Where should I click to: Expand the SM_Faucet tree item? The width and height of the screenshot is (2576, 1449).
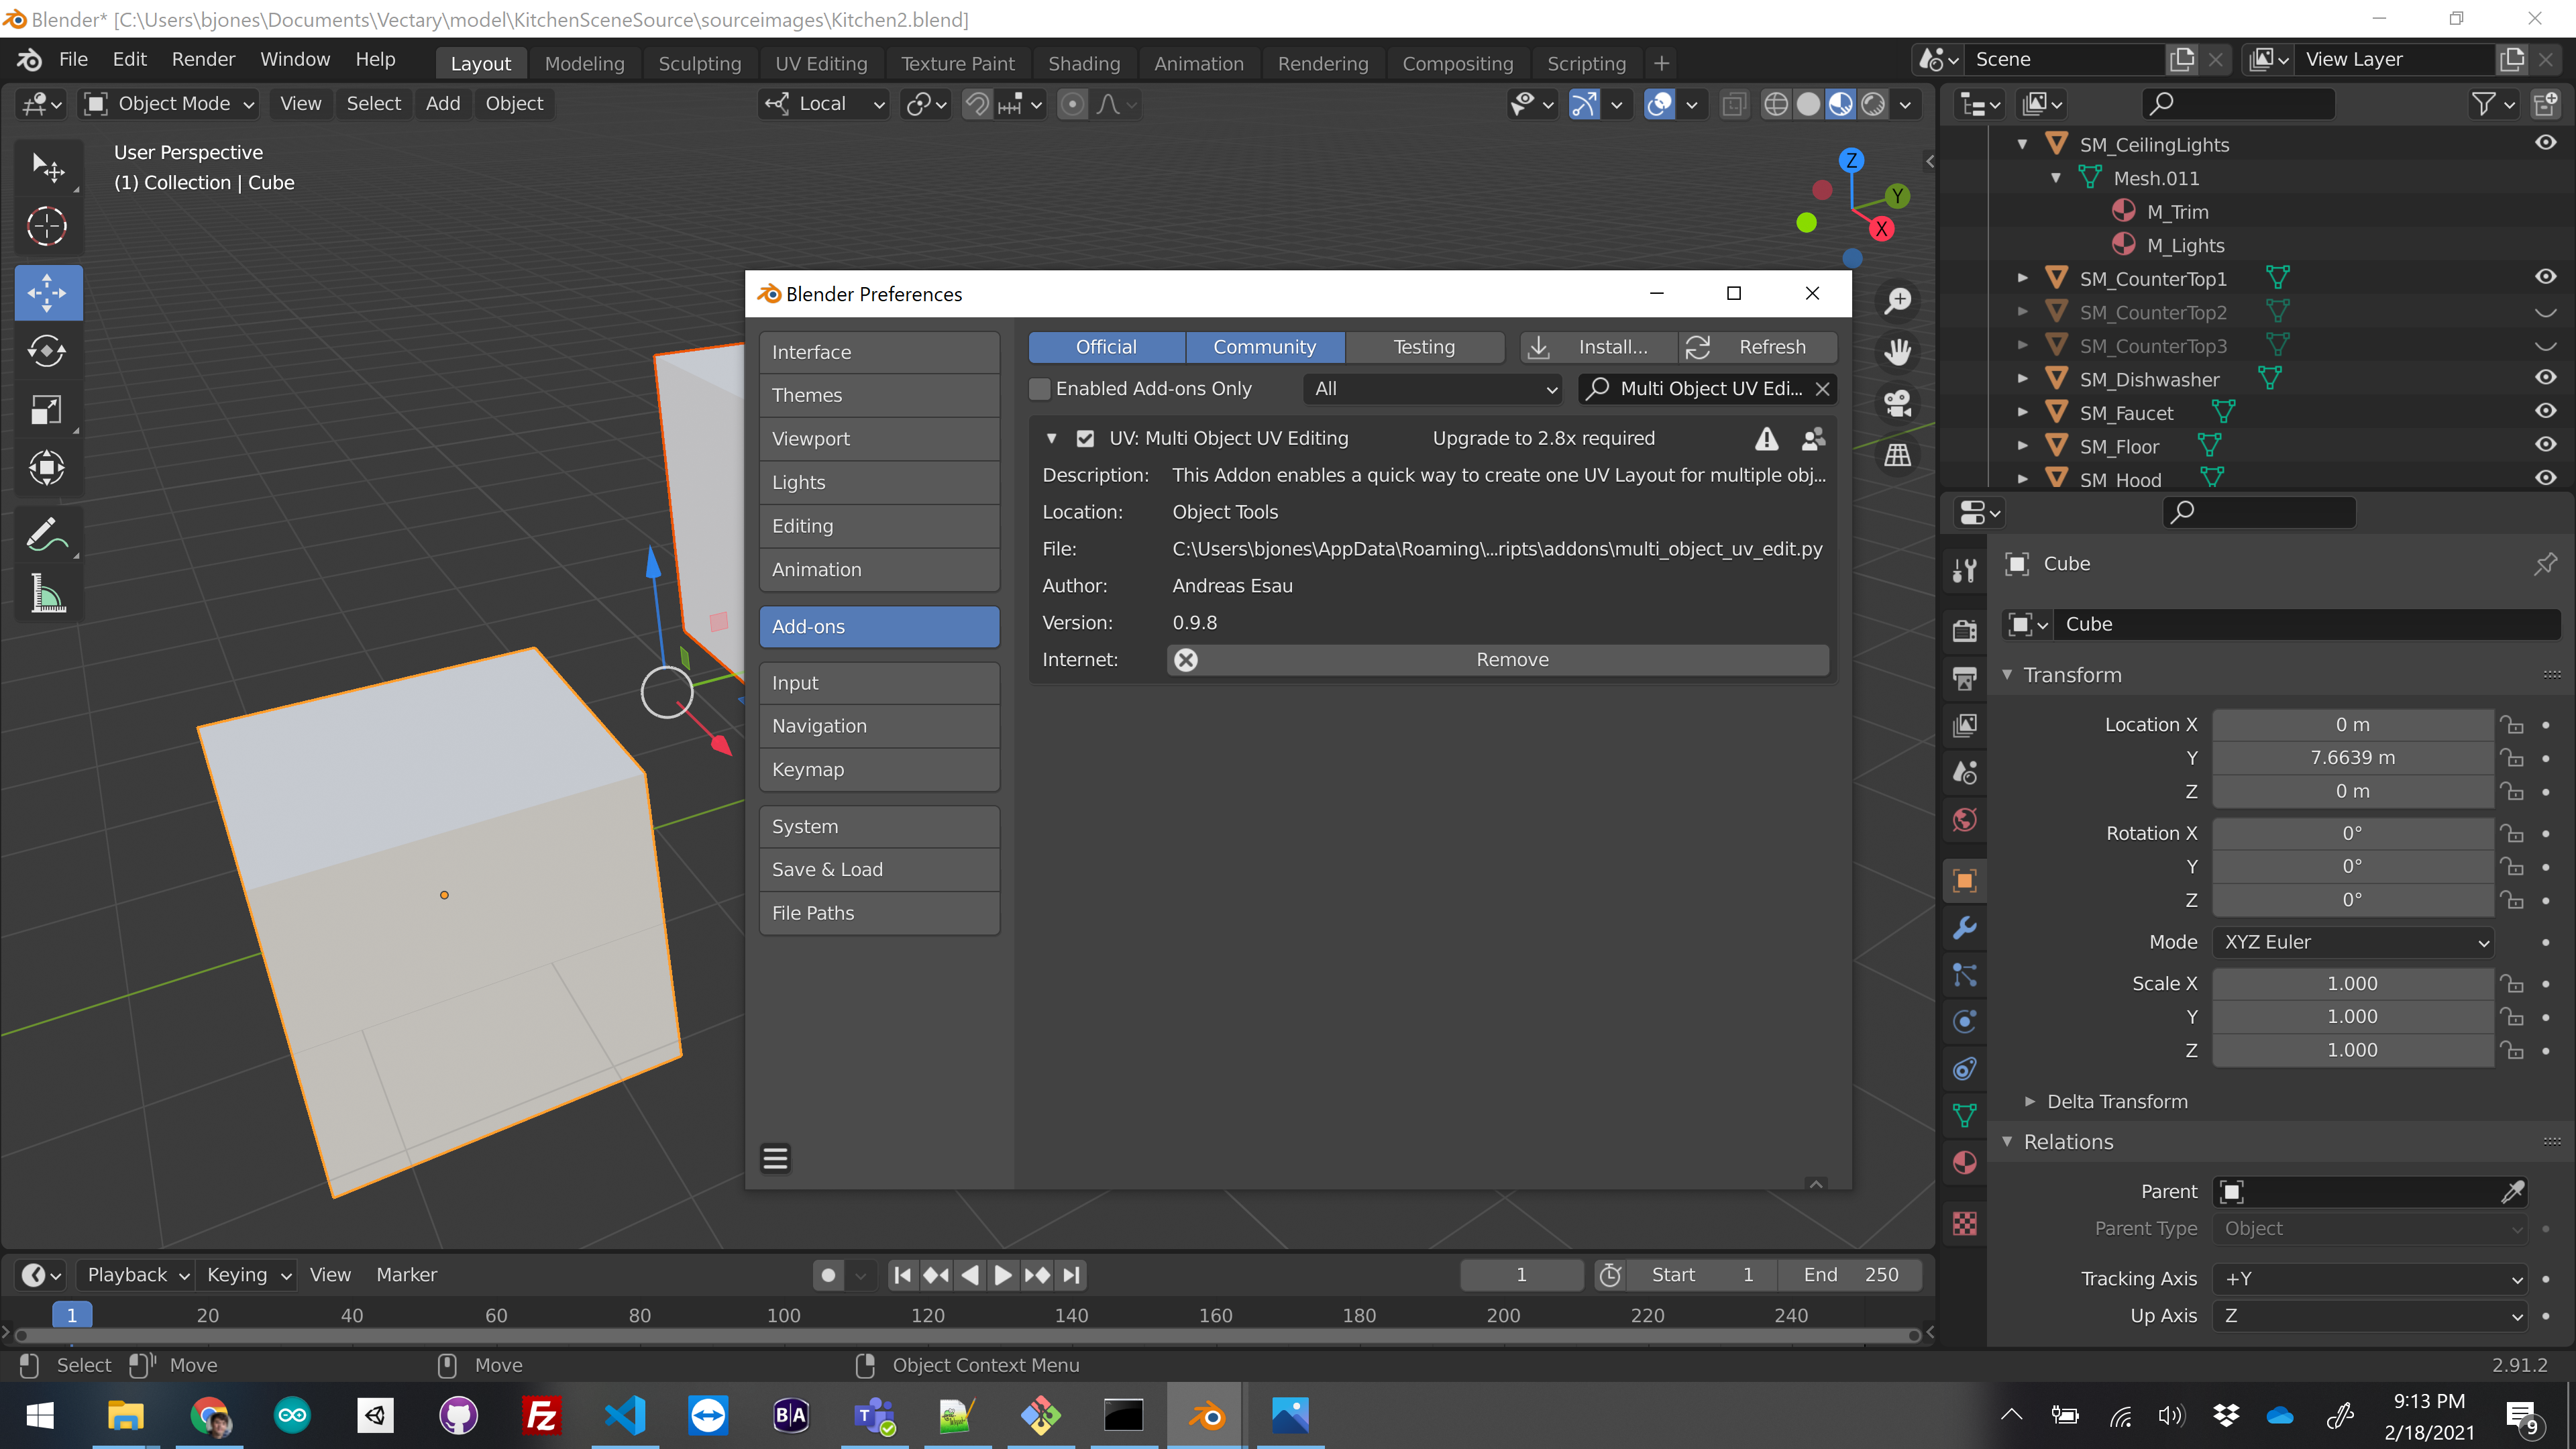(x=2022, y=413)
